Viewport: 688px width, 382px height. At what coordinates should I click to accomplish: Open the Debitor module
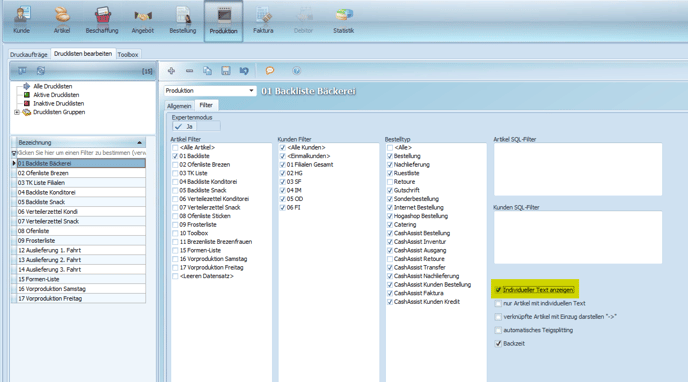[x=303, y=21]
